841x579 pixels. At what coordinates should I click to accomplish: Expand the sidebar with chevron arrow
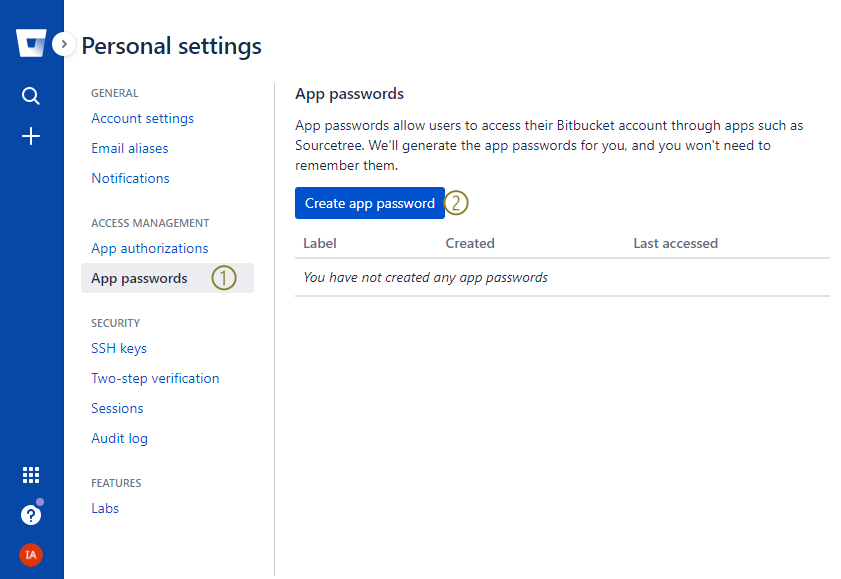coord(64,44)
